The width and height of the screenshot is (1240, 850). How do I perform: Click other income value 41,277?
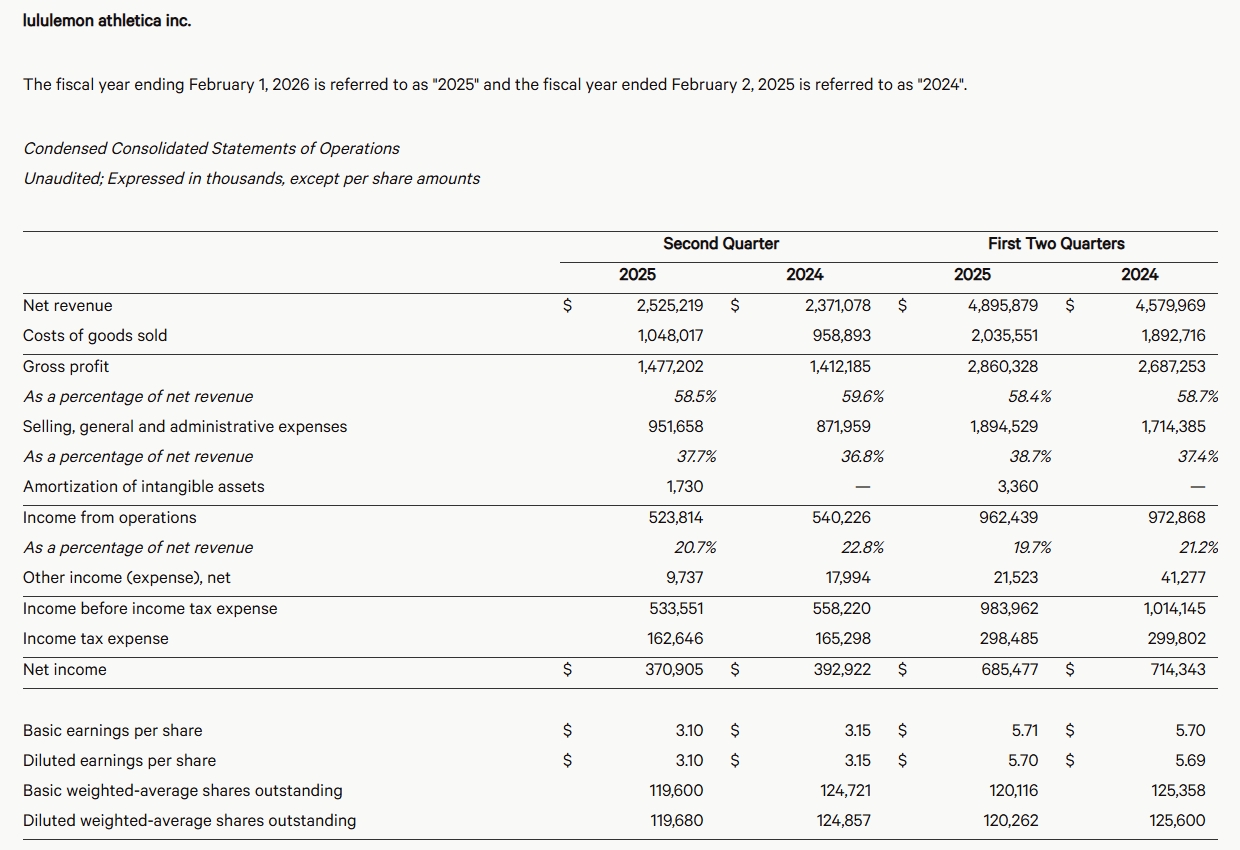click(x=1184, y=578)
